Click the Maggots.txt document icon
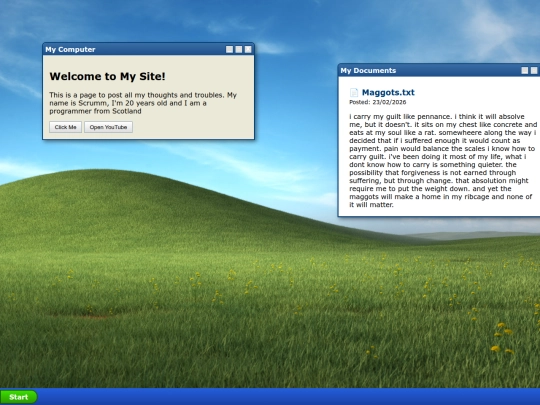Image resolution: width=540 pixels, height=405 pixels. [354, 92]
